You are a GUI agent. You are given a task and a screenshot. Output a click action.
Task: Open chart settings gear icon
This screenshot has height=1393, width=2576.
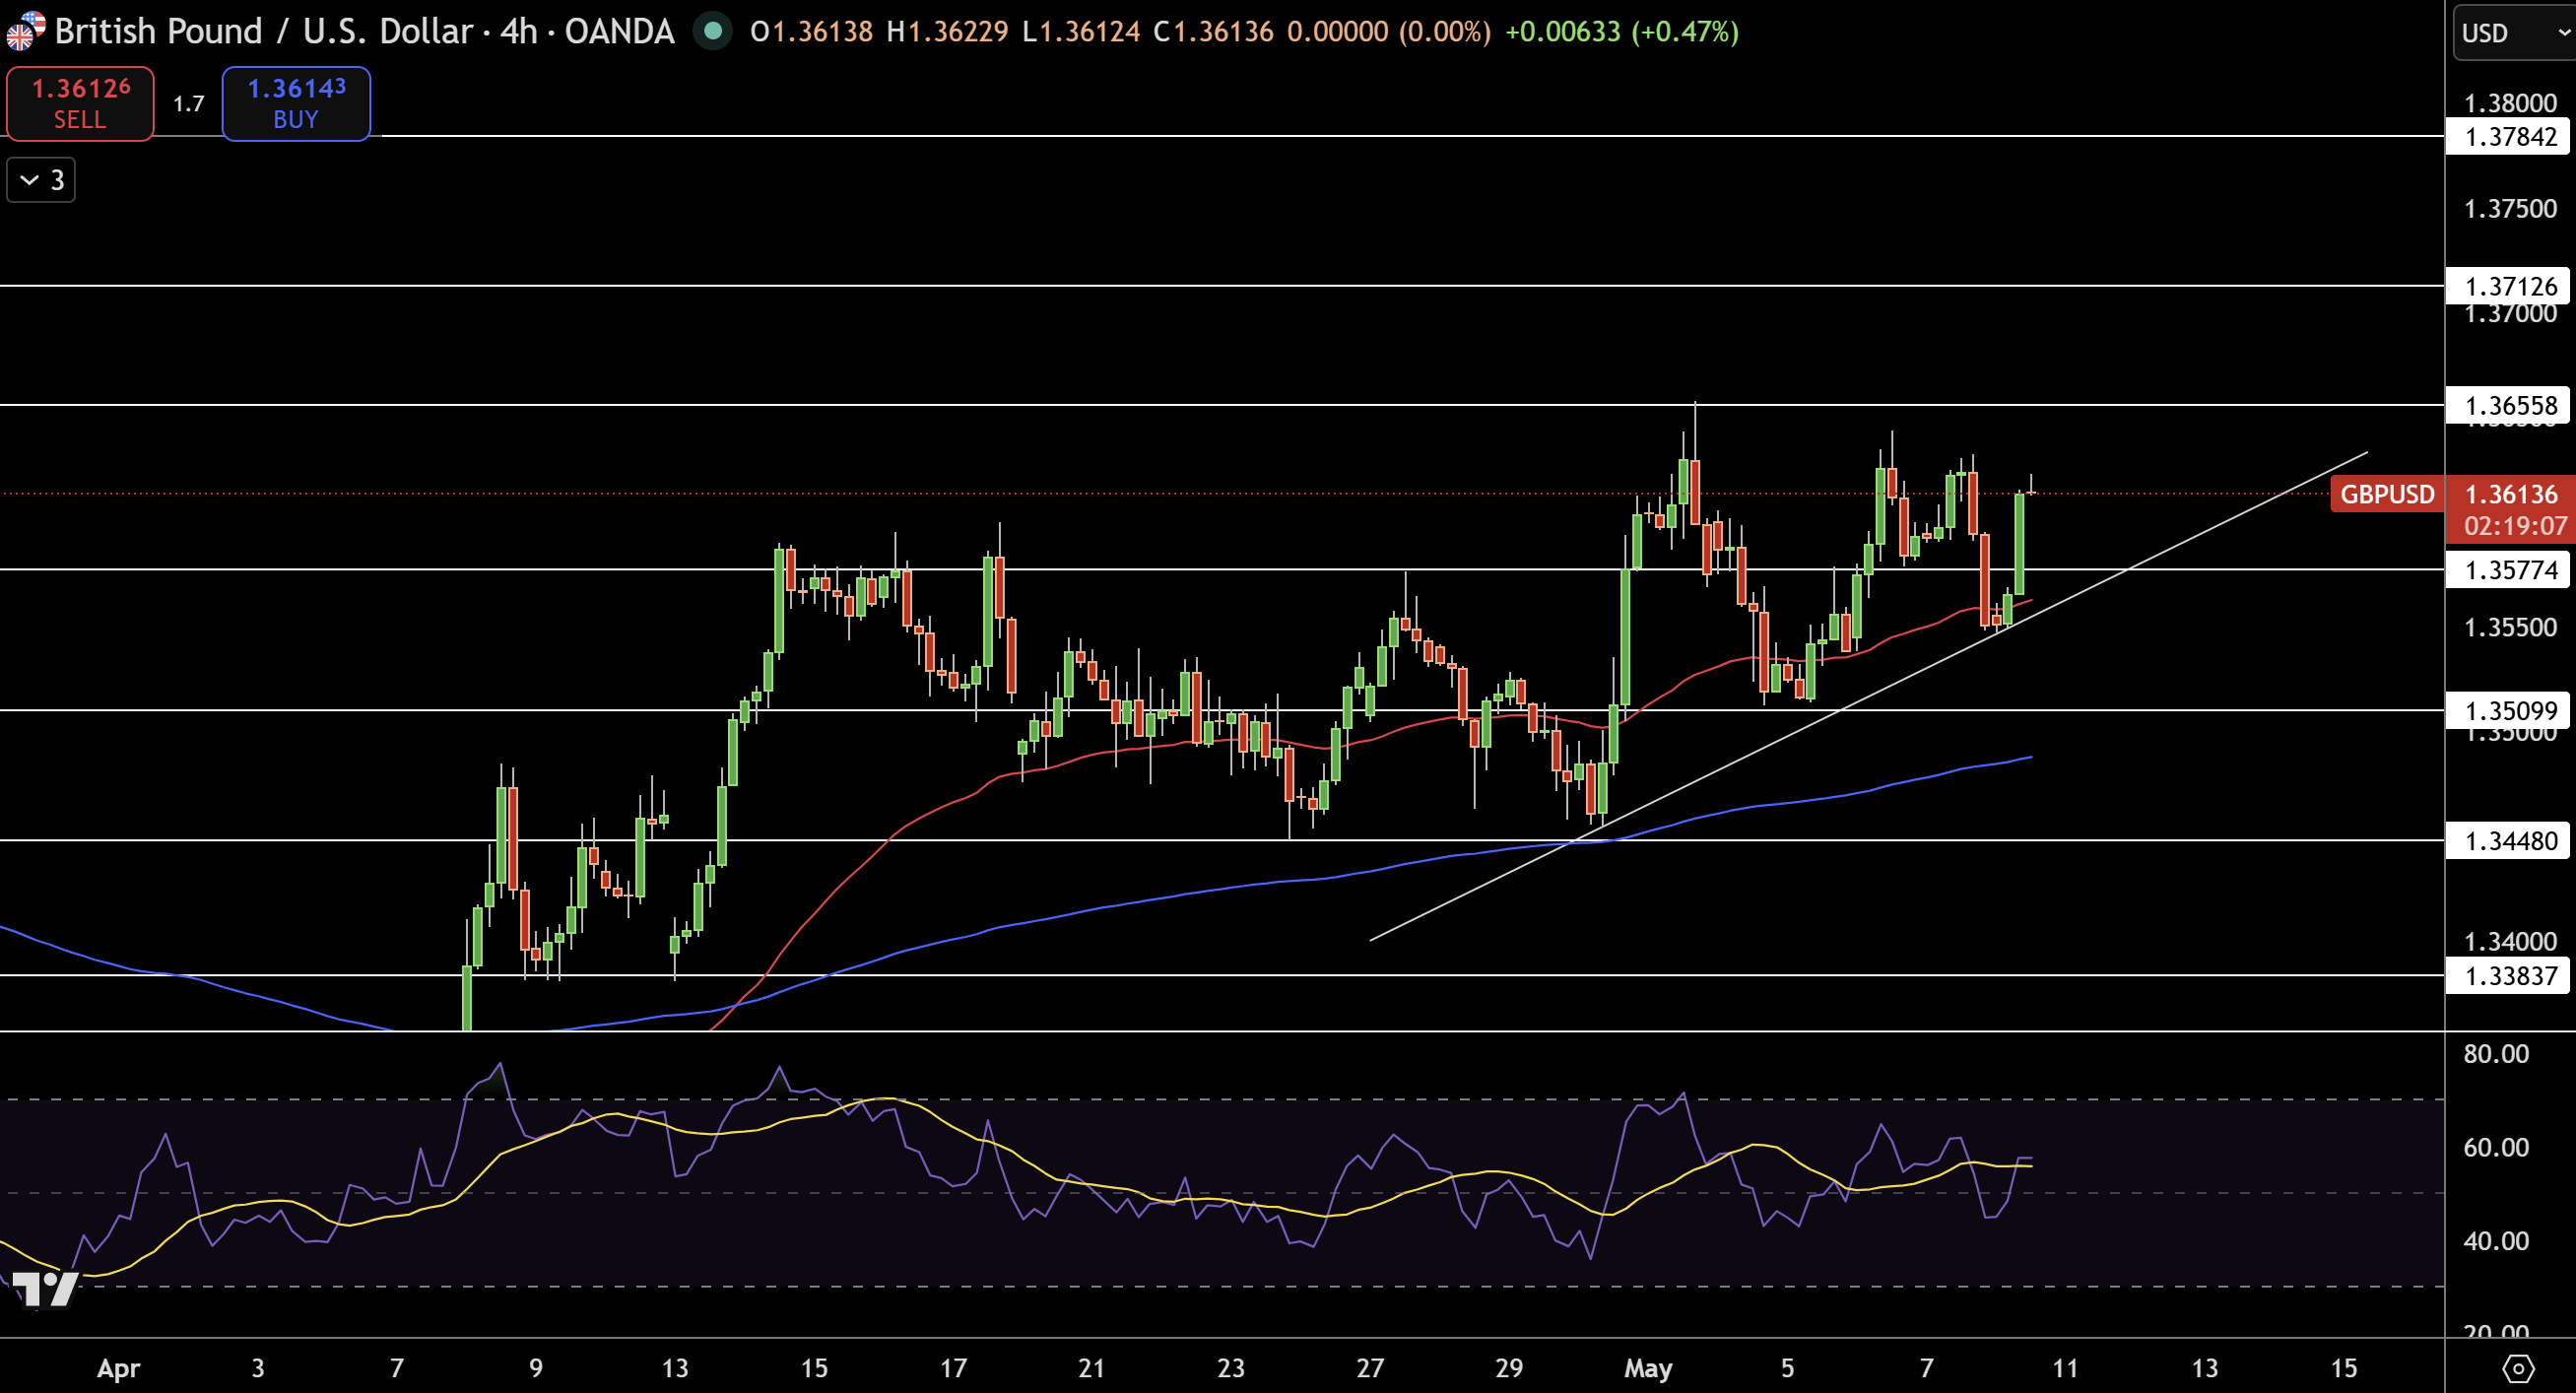2518,1367
